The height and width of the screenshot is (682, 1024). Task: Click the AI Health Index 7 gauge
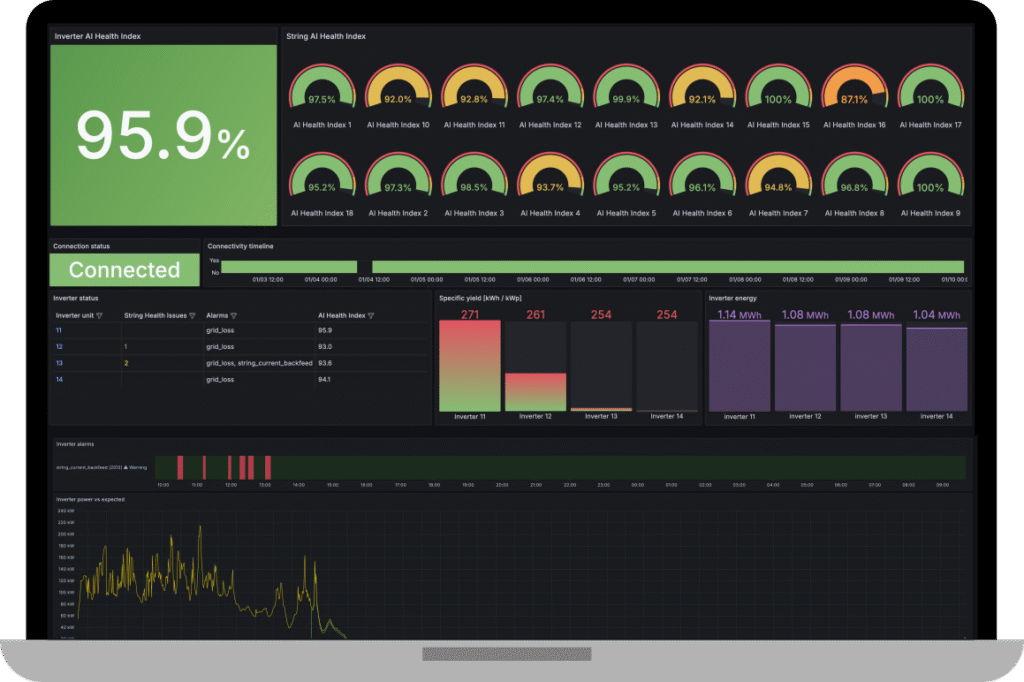click(778, 180)
